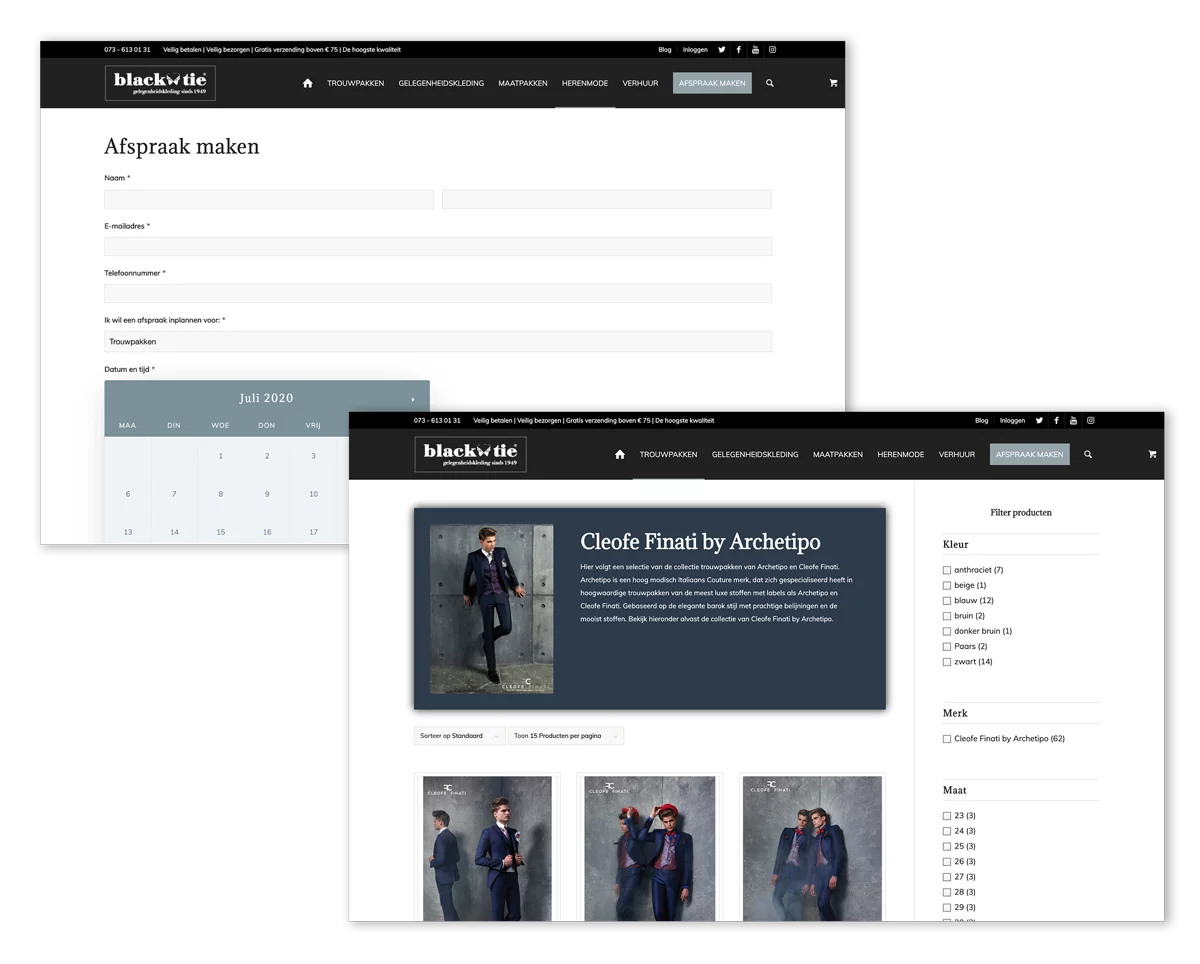Viewport: 1200px width, 964px height.
Task: Click the Twitter icon in the front window
Action: [1039, 420]
